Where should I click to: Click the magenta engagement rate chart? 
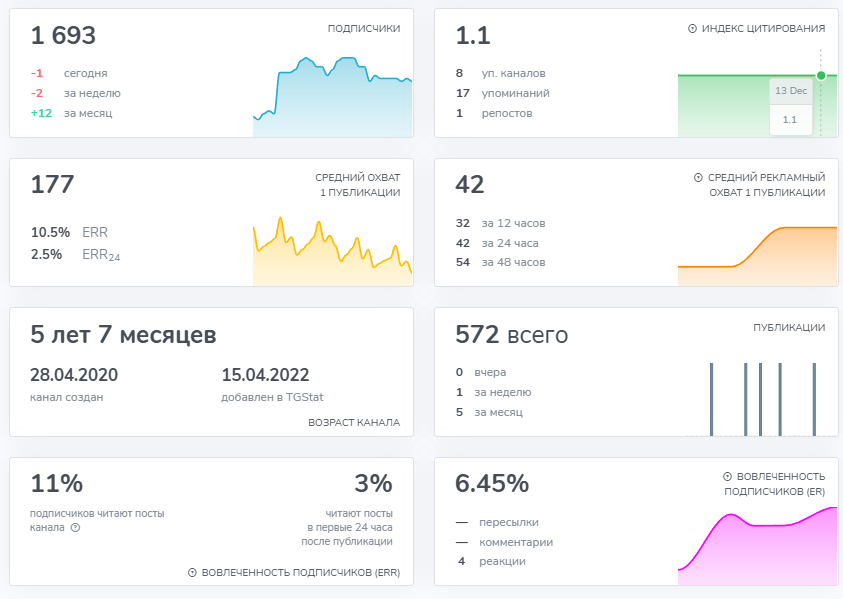[757, 546]
